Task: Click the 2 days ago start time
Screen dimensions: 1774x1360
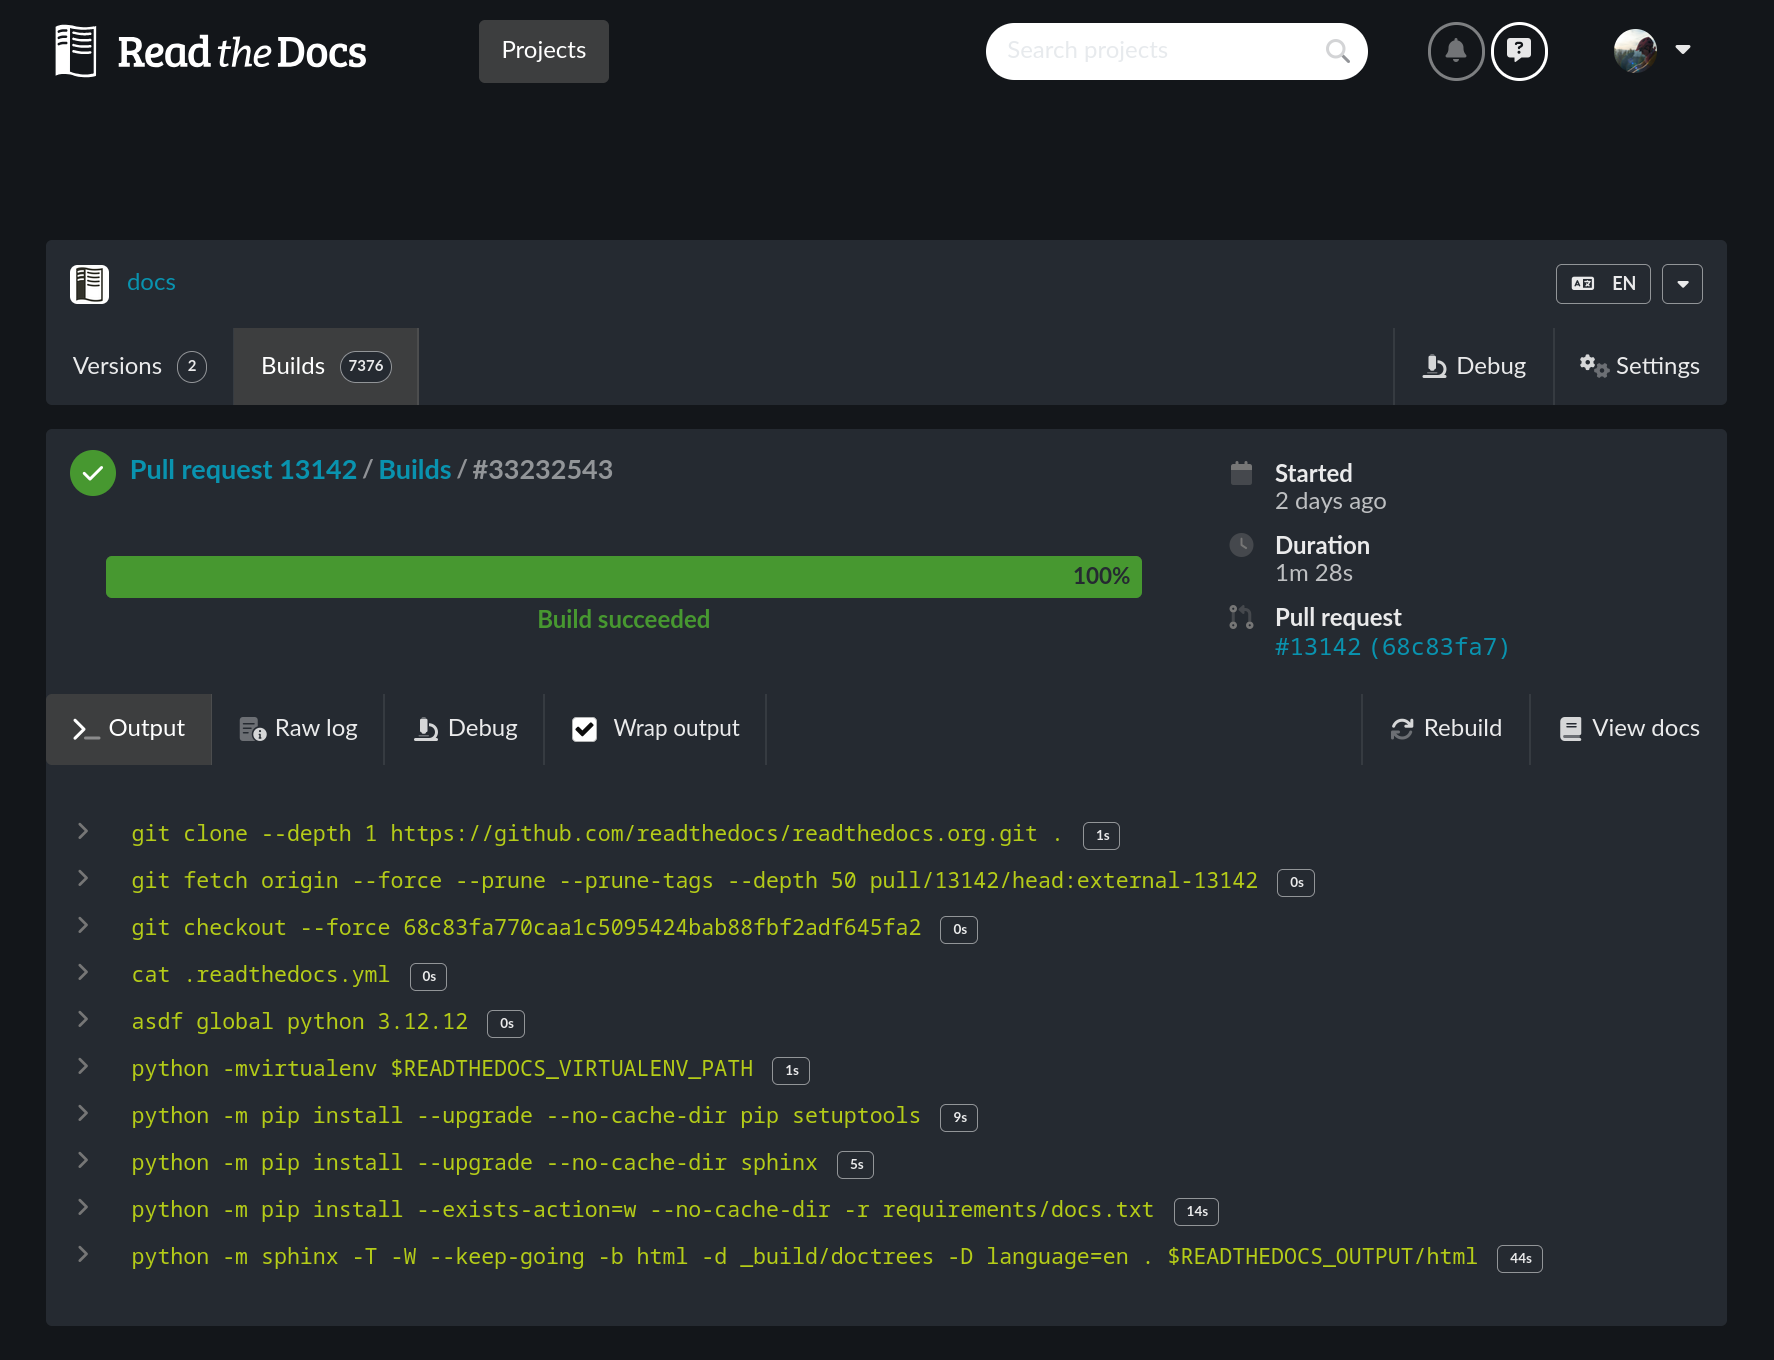Action: point(1331,501)
